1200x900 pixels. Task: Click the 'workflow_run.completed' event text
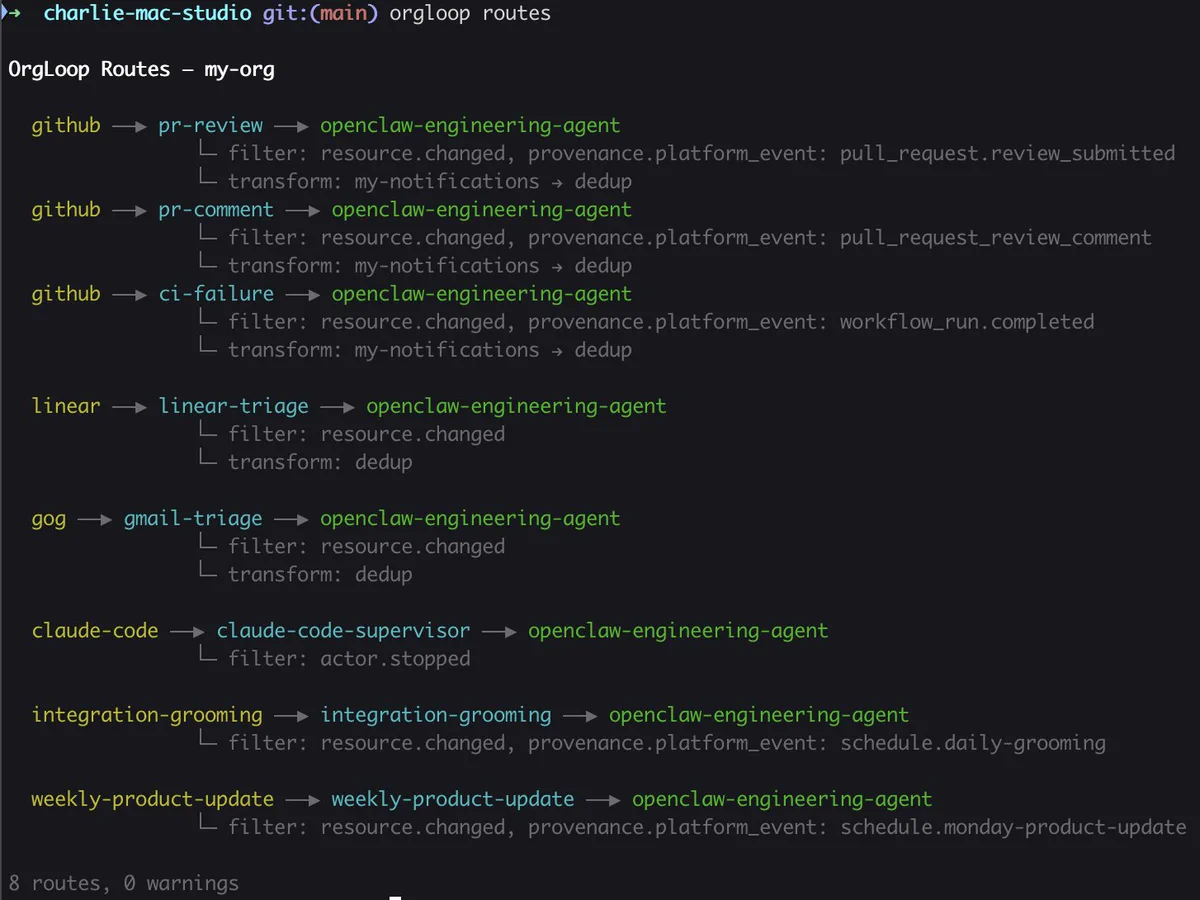pyautogui.click(x=967, y=322)
